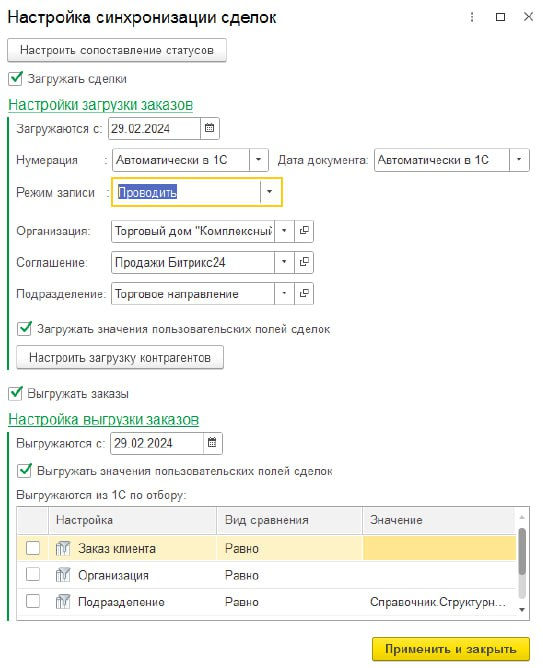This screenshot has height=668, width=543.
Task: Expand the Нумерация dropdown
Action: [x=259, y=160]
